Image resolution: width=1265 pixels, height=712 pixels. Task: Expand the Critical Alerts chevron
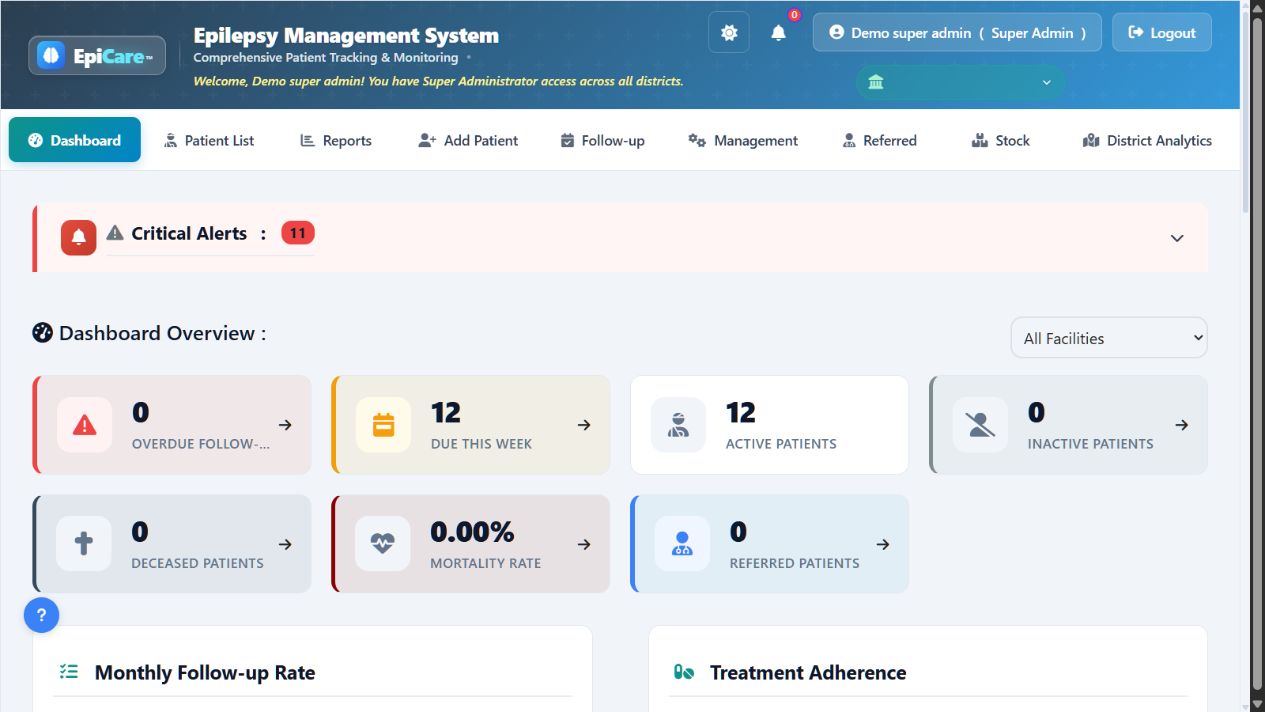pyautogui.click(x=1177, y=238)
